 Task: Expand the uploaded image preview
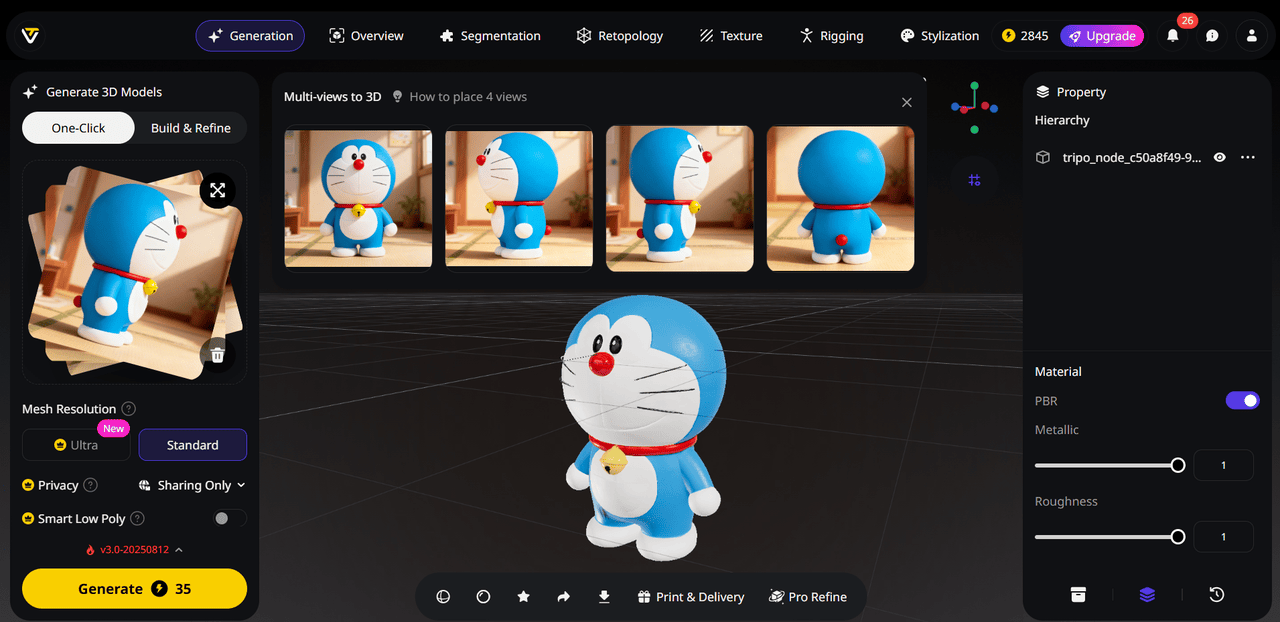point(217,190)
